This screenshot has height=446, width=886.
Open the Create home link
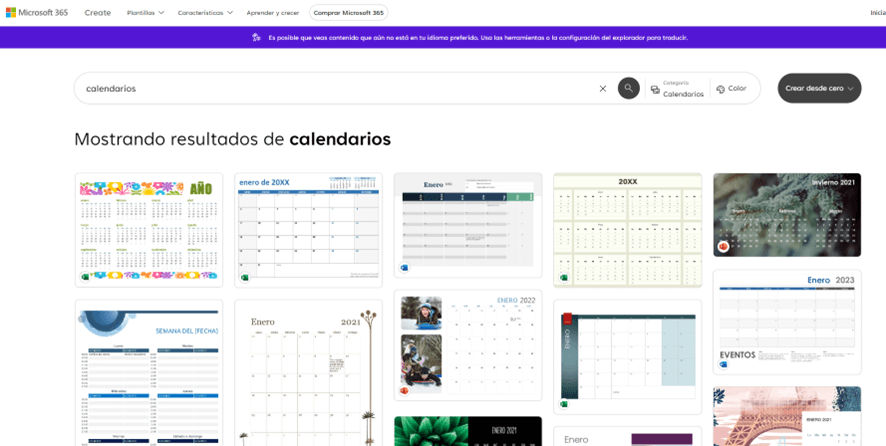click(x=98, y=12)
